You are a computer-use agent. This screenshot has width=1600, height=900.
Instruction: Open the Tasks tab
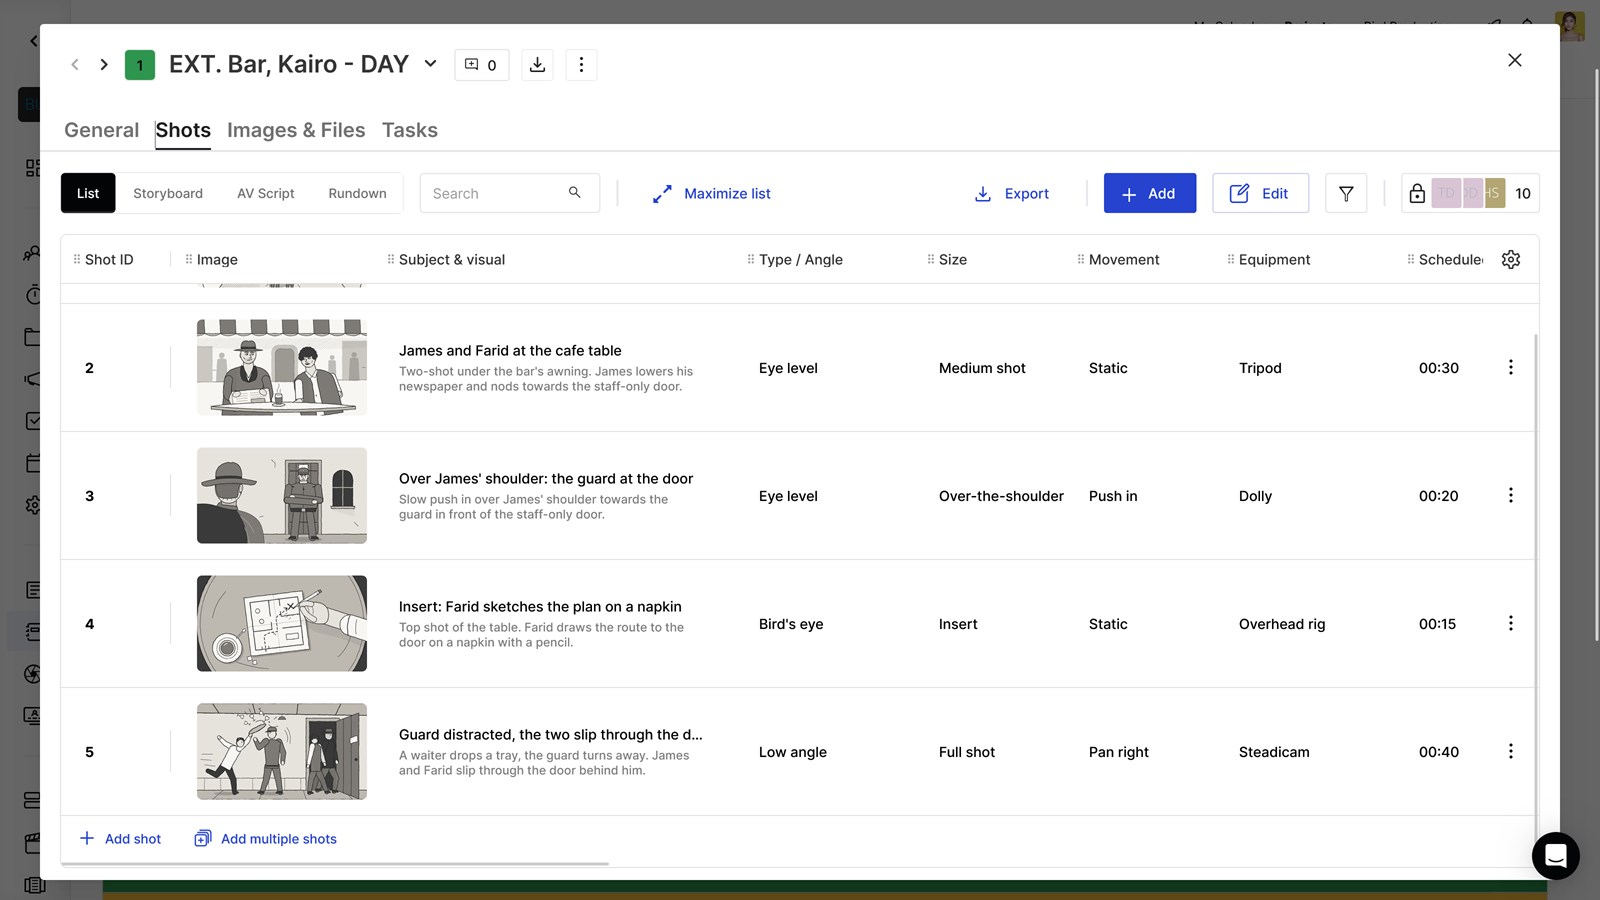tap(410, 131)
